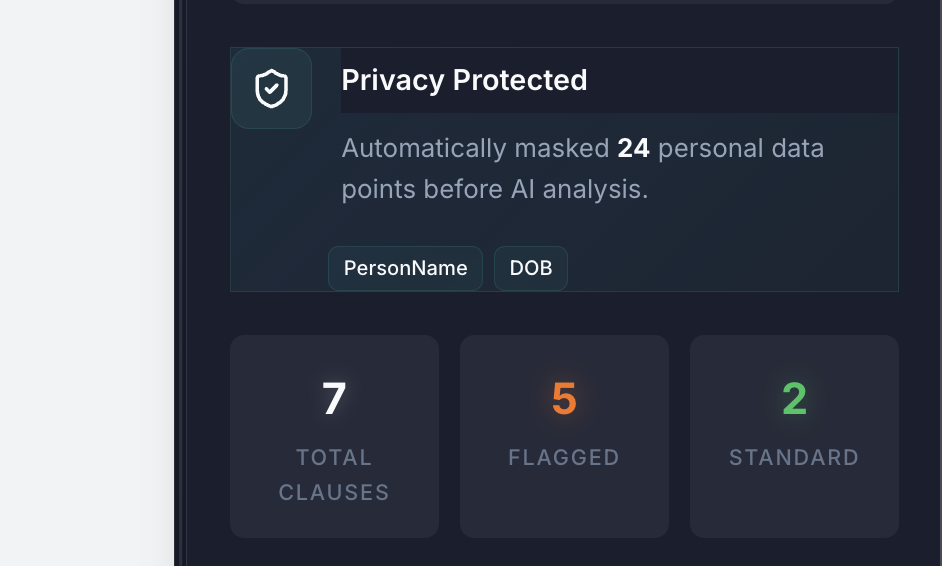Click the vertical divider at panel's left edge
The image size is (942, 566).
click(x=180, y=283)
